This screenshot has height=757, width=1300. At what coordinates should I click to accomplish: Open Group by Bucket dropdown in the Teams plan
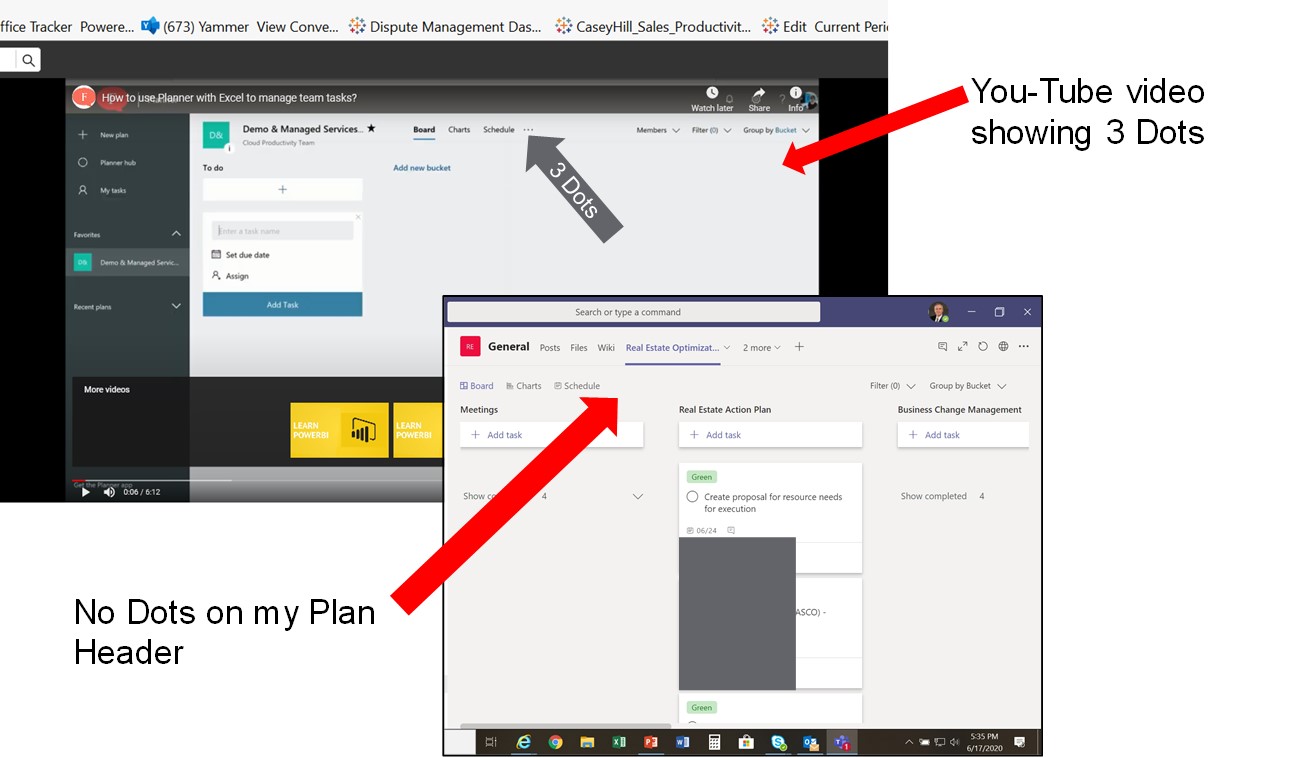point(968,386)
